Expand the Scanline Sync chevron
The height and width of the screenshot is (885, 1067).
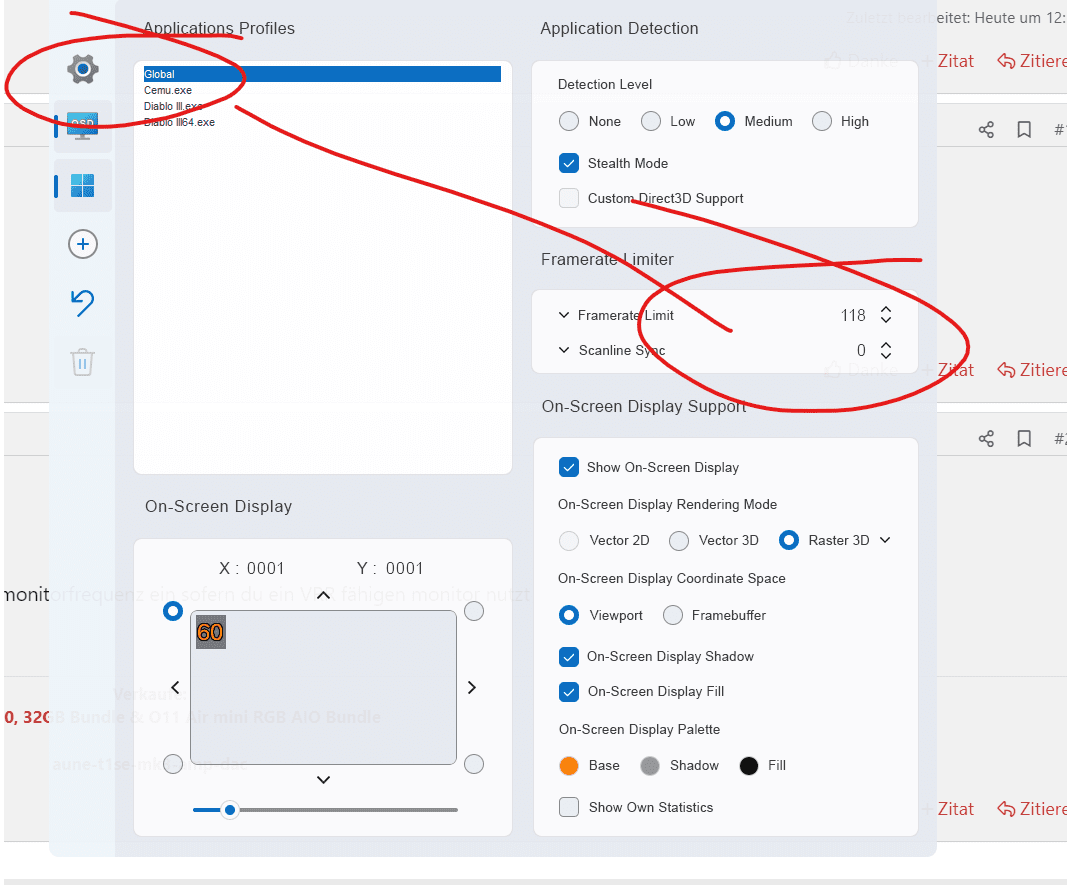(563, 350)
